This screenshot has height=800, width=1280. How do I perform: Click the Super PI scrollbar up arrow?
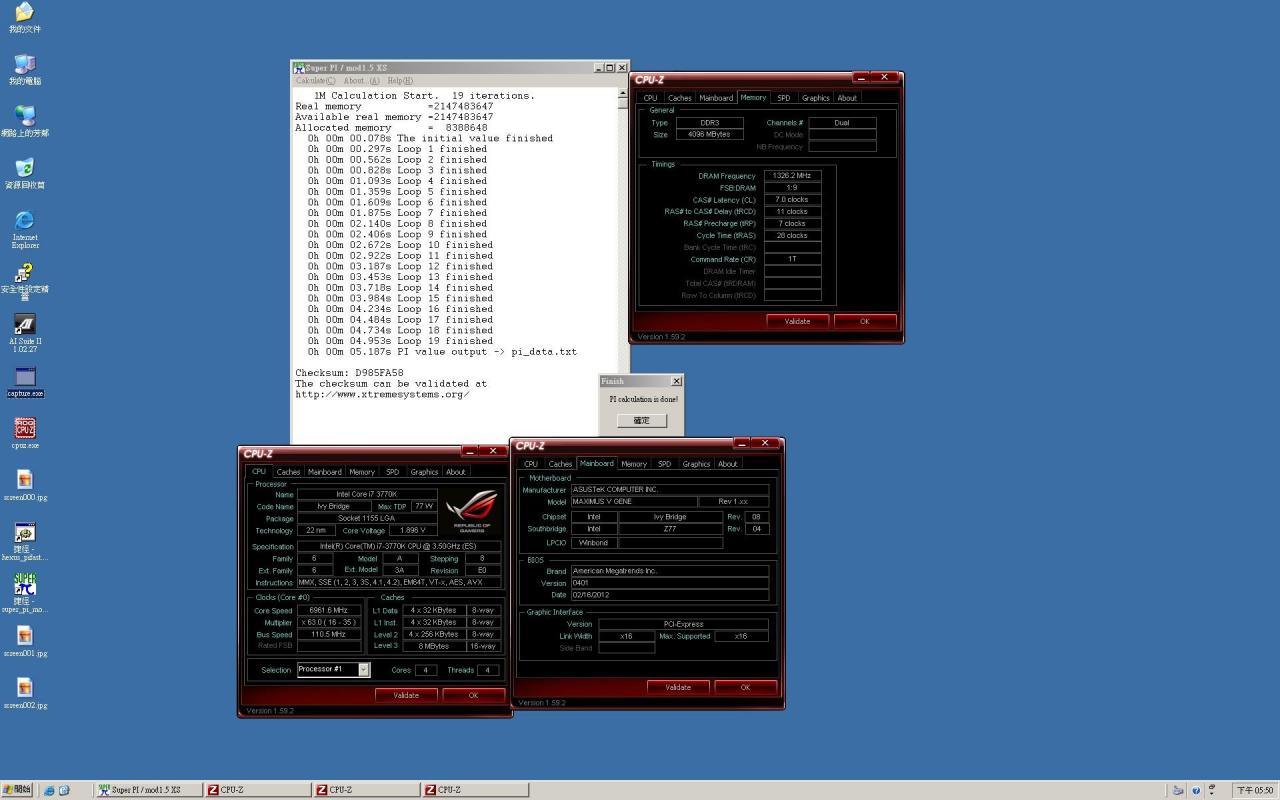pos(624,93)
